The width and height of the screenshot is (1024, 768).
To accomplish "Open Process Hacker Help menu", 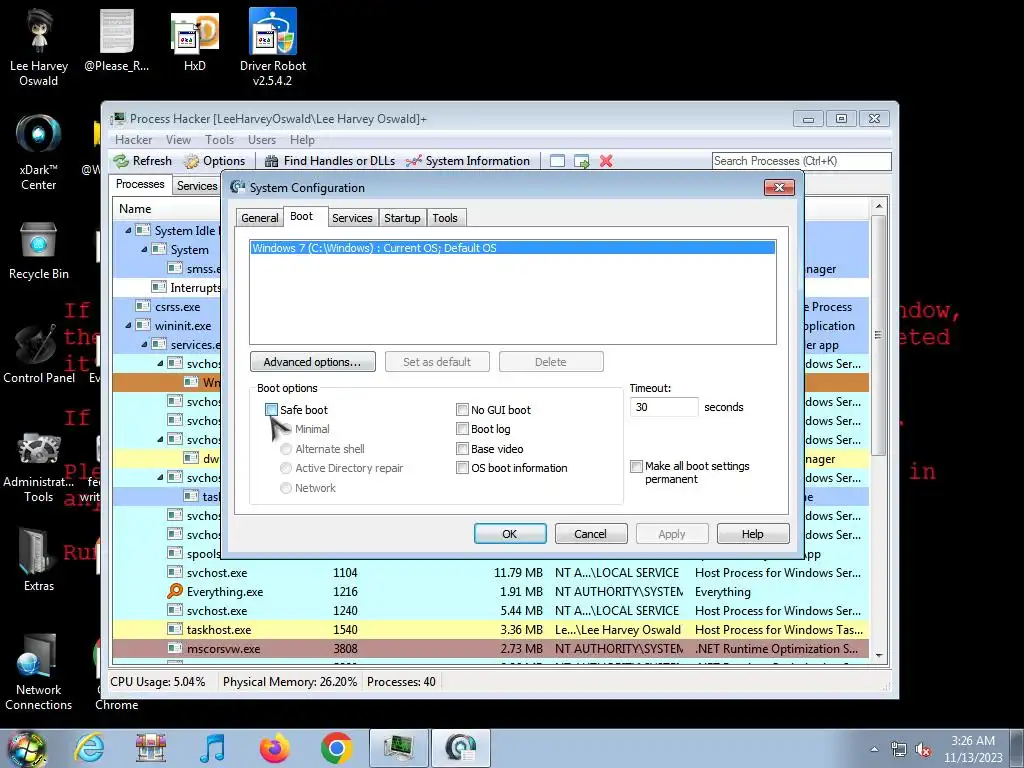I will click(x=302, y=140).
